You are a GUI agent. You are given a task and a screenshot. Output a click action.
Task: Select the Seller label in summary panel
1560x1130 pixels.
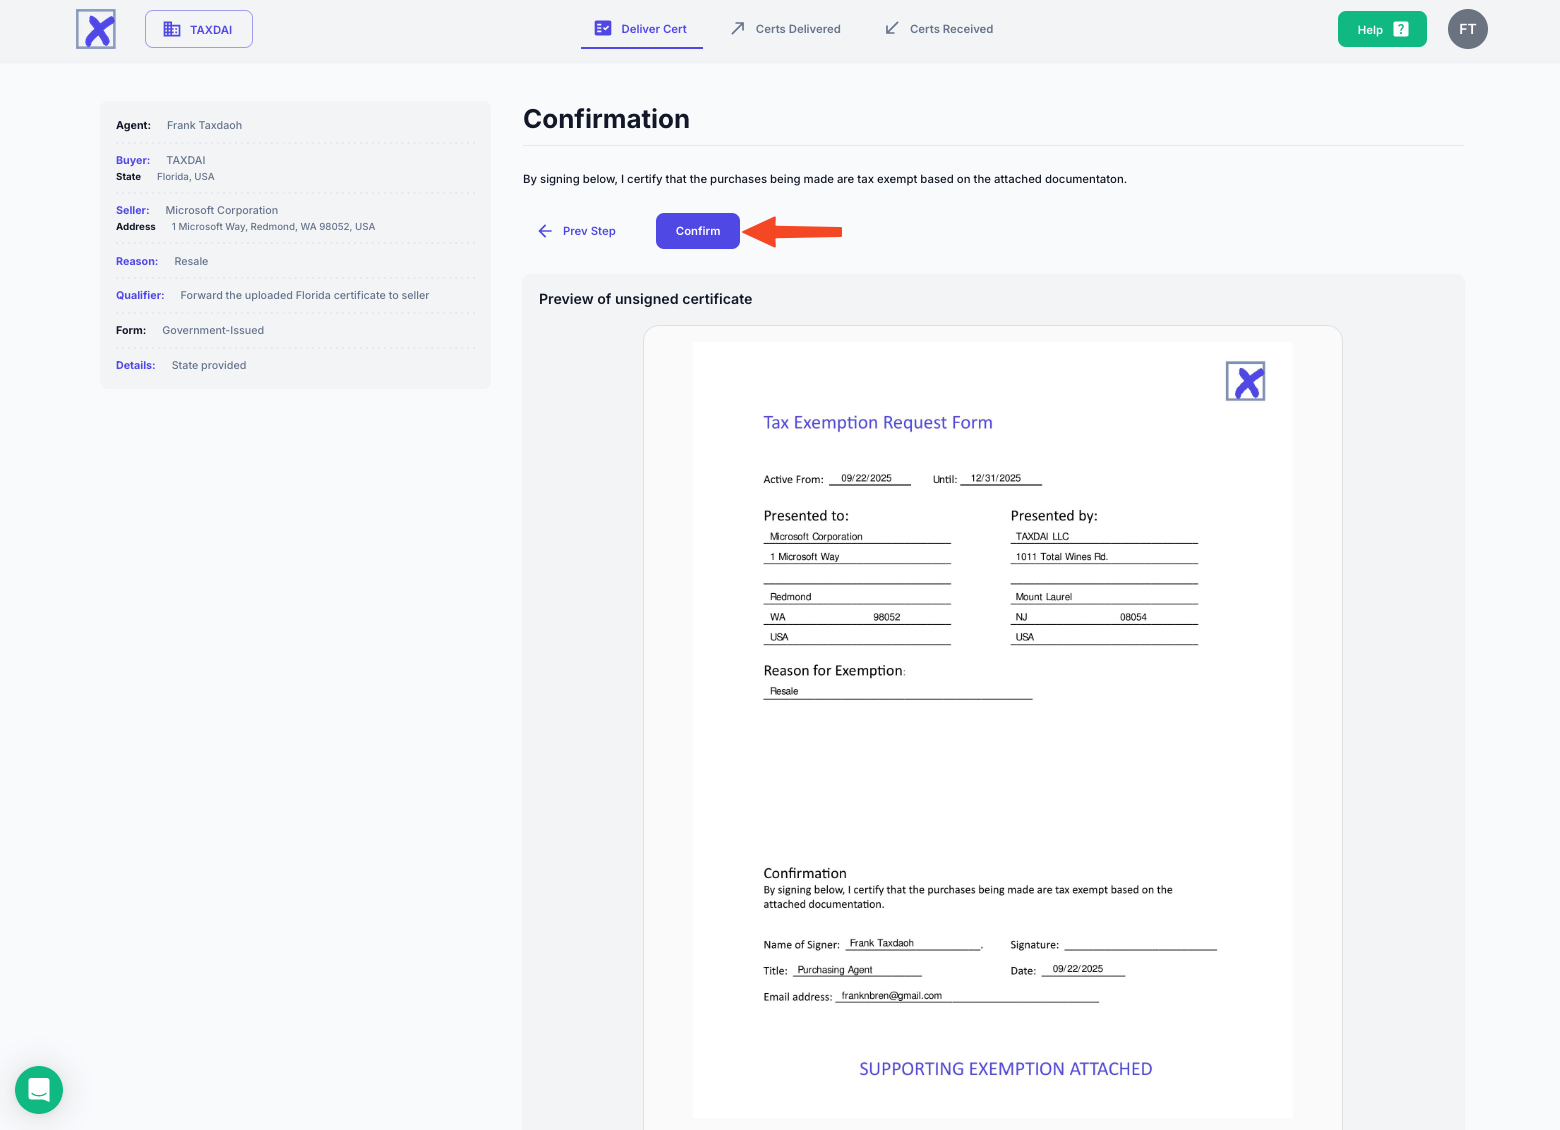coord(132,210)
